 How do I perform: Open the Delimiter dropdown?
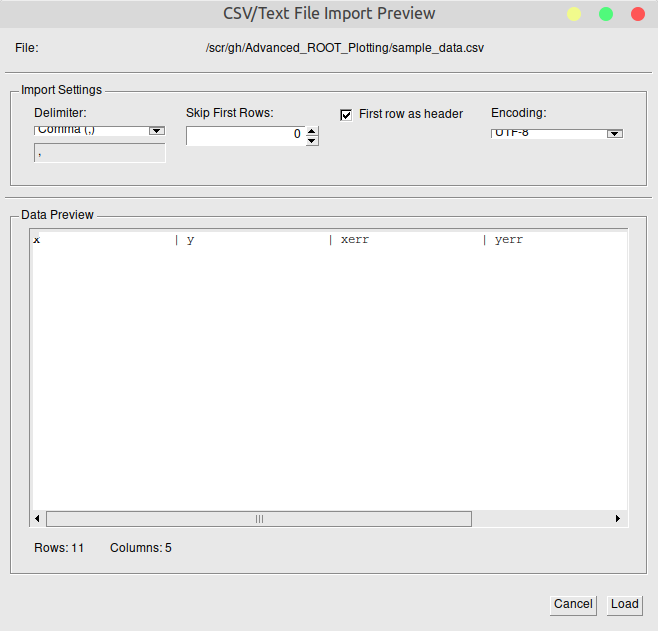[x=156, y=130]
